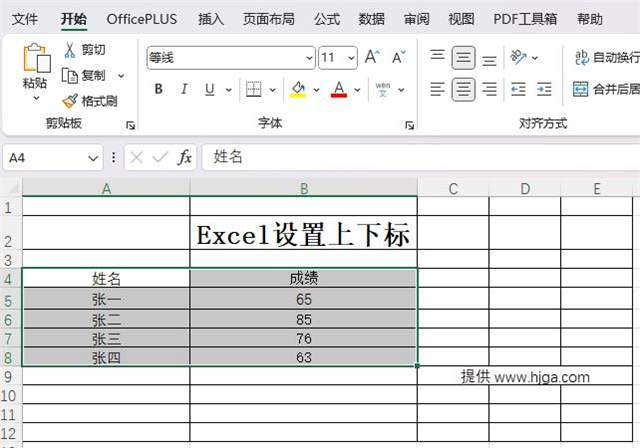Expand the Name Box A4 dropdown
Screen dimensions: 640x448
93,158
